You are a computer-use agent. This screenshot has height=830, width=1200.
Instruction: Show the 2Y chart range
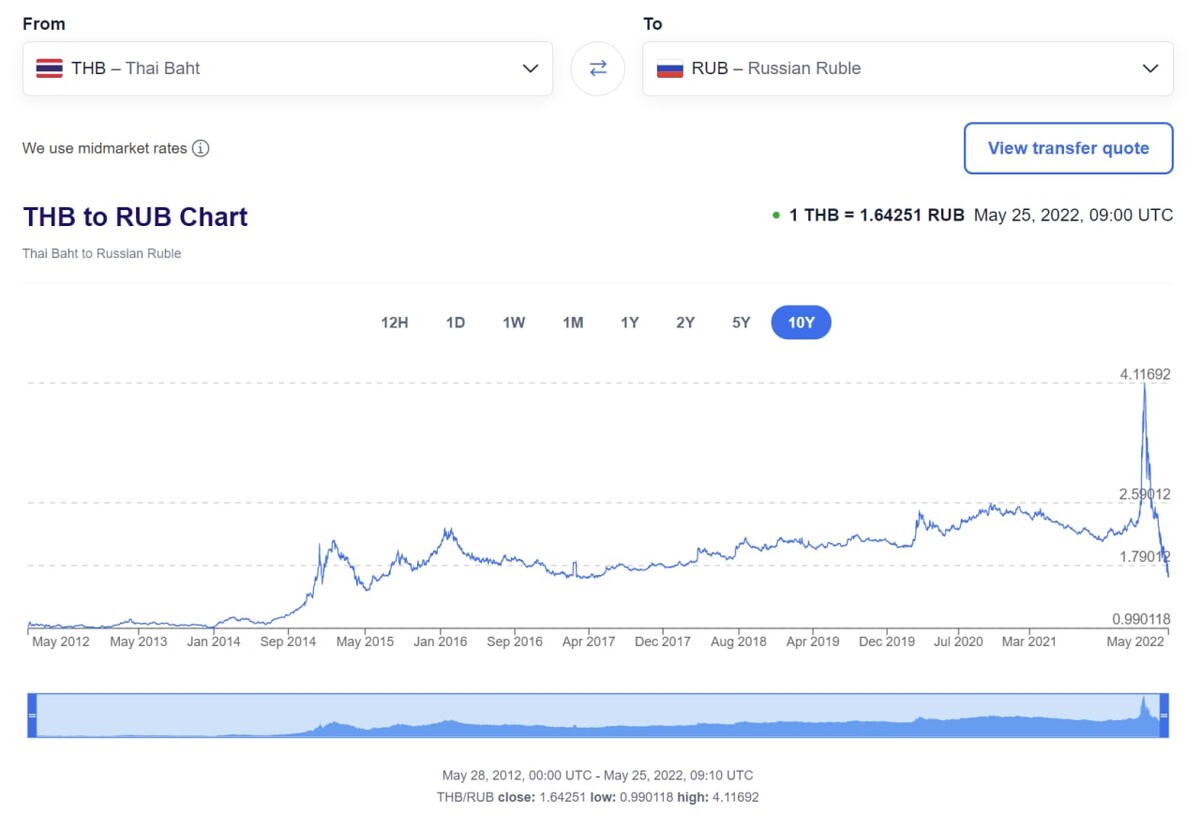685,322
